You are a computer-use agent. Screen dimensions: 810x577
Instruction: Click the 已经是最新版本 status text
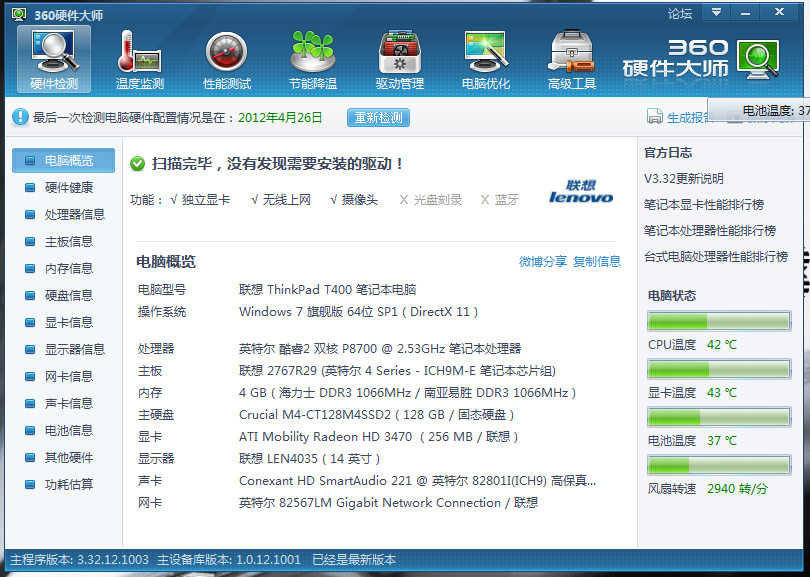coord(354,560)
